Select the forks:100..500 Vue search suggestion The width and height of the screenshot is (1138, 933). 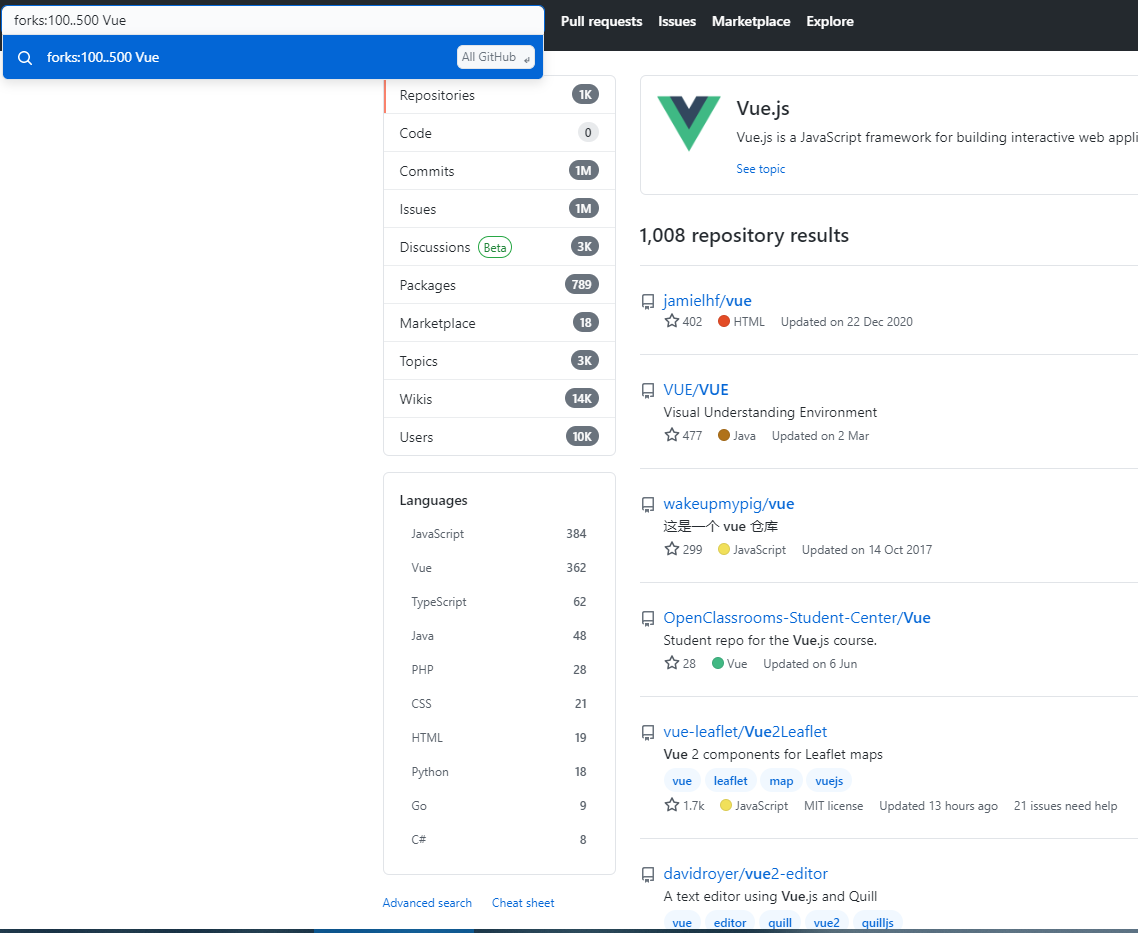point(273,57)
